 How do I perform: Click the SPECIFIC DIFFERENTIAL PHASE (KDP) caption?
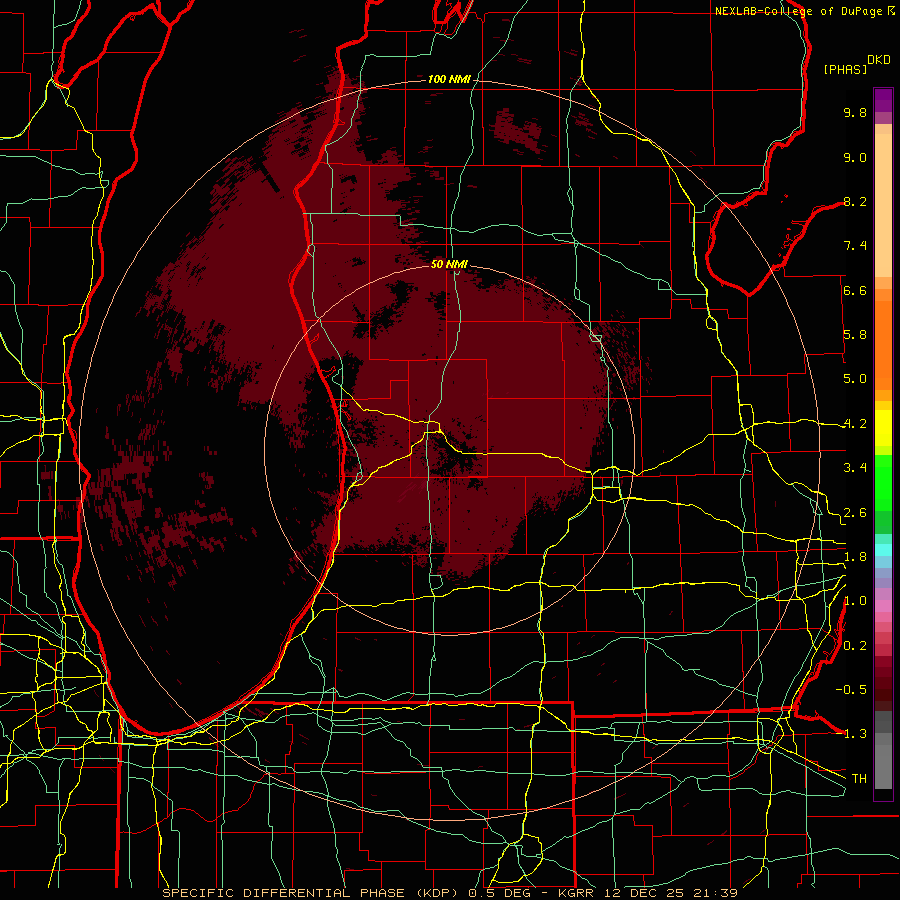click(x=312, y=893)
